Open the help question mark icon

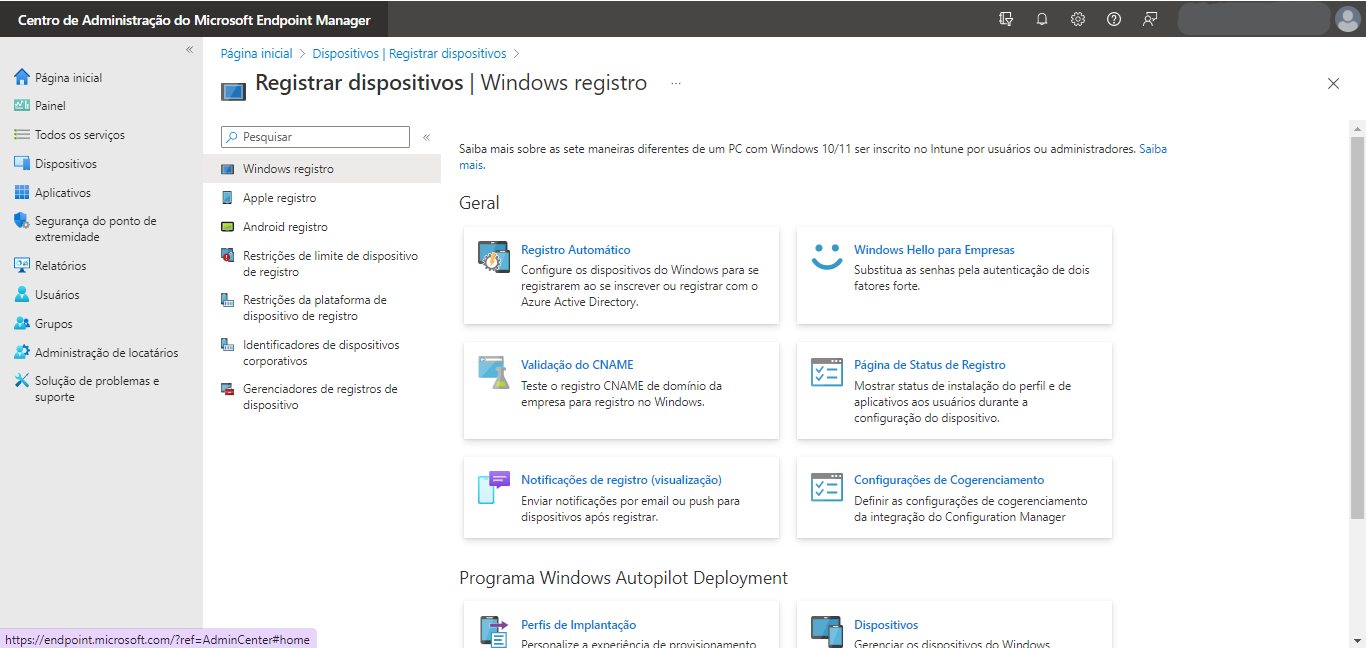pos(1114,19)
